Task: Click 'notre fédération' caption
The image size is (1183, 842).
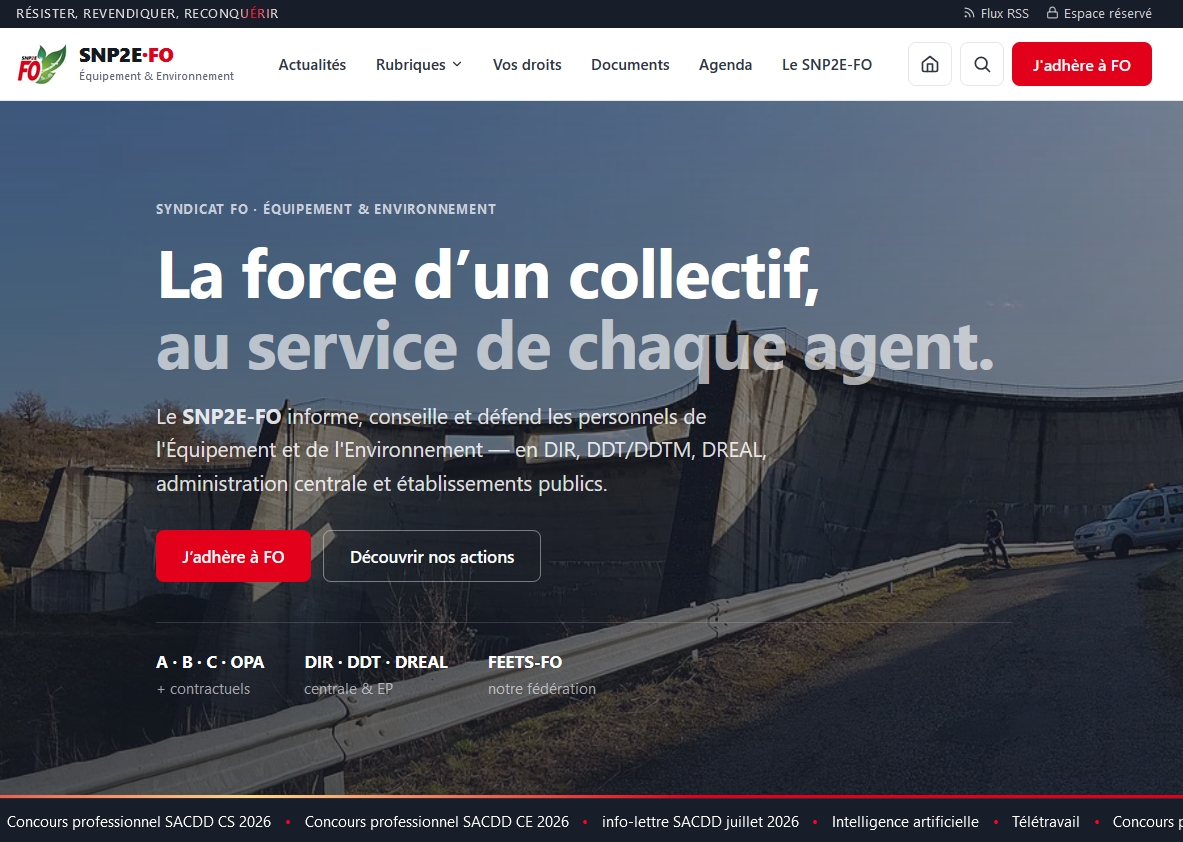Action: point(542,689)
